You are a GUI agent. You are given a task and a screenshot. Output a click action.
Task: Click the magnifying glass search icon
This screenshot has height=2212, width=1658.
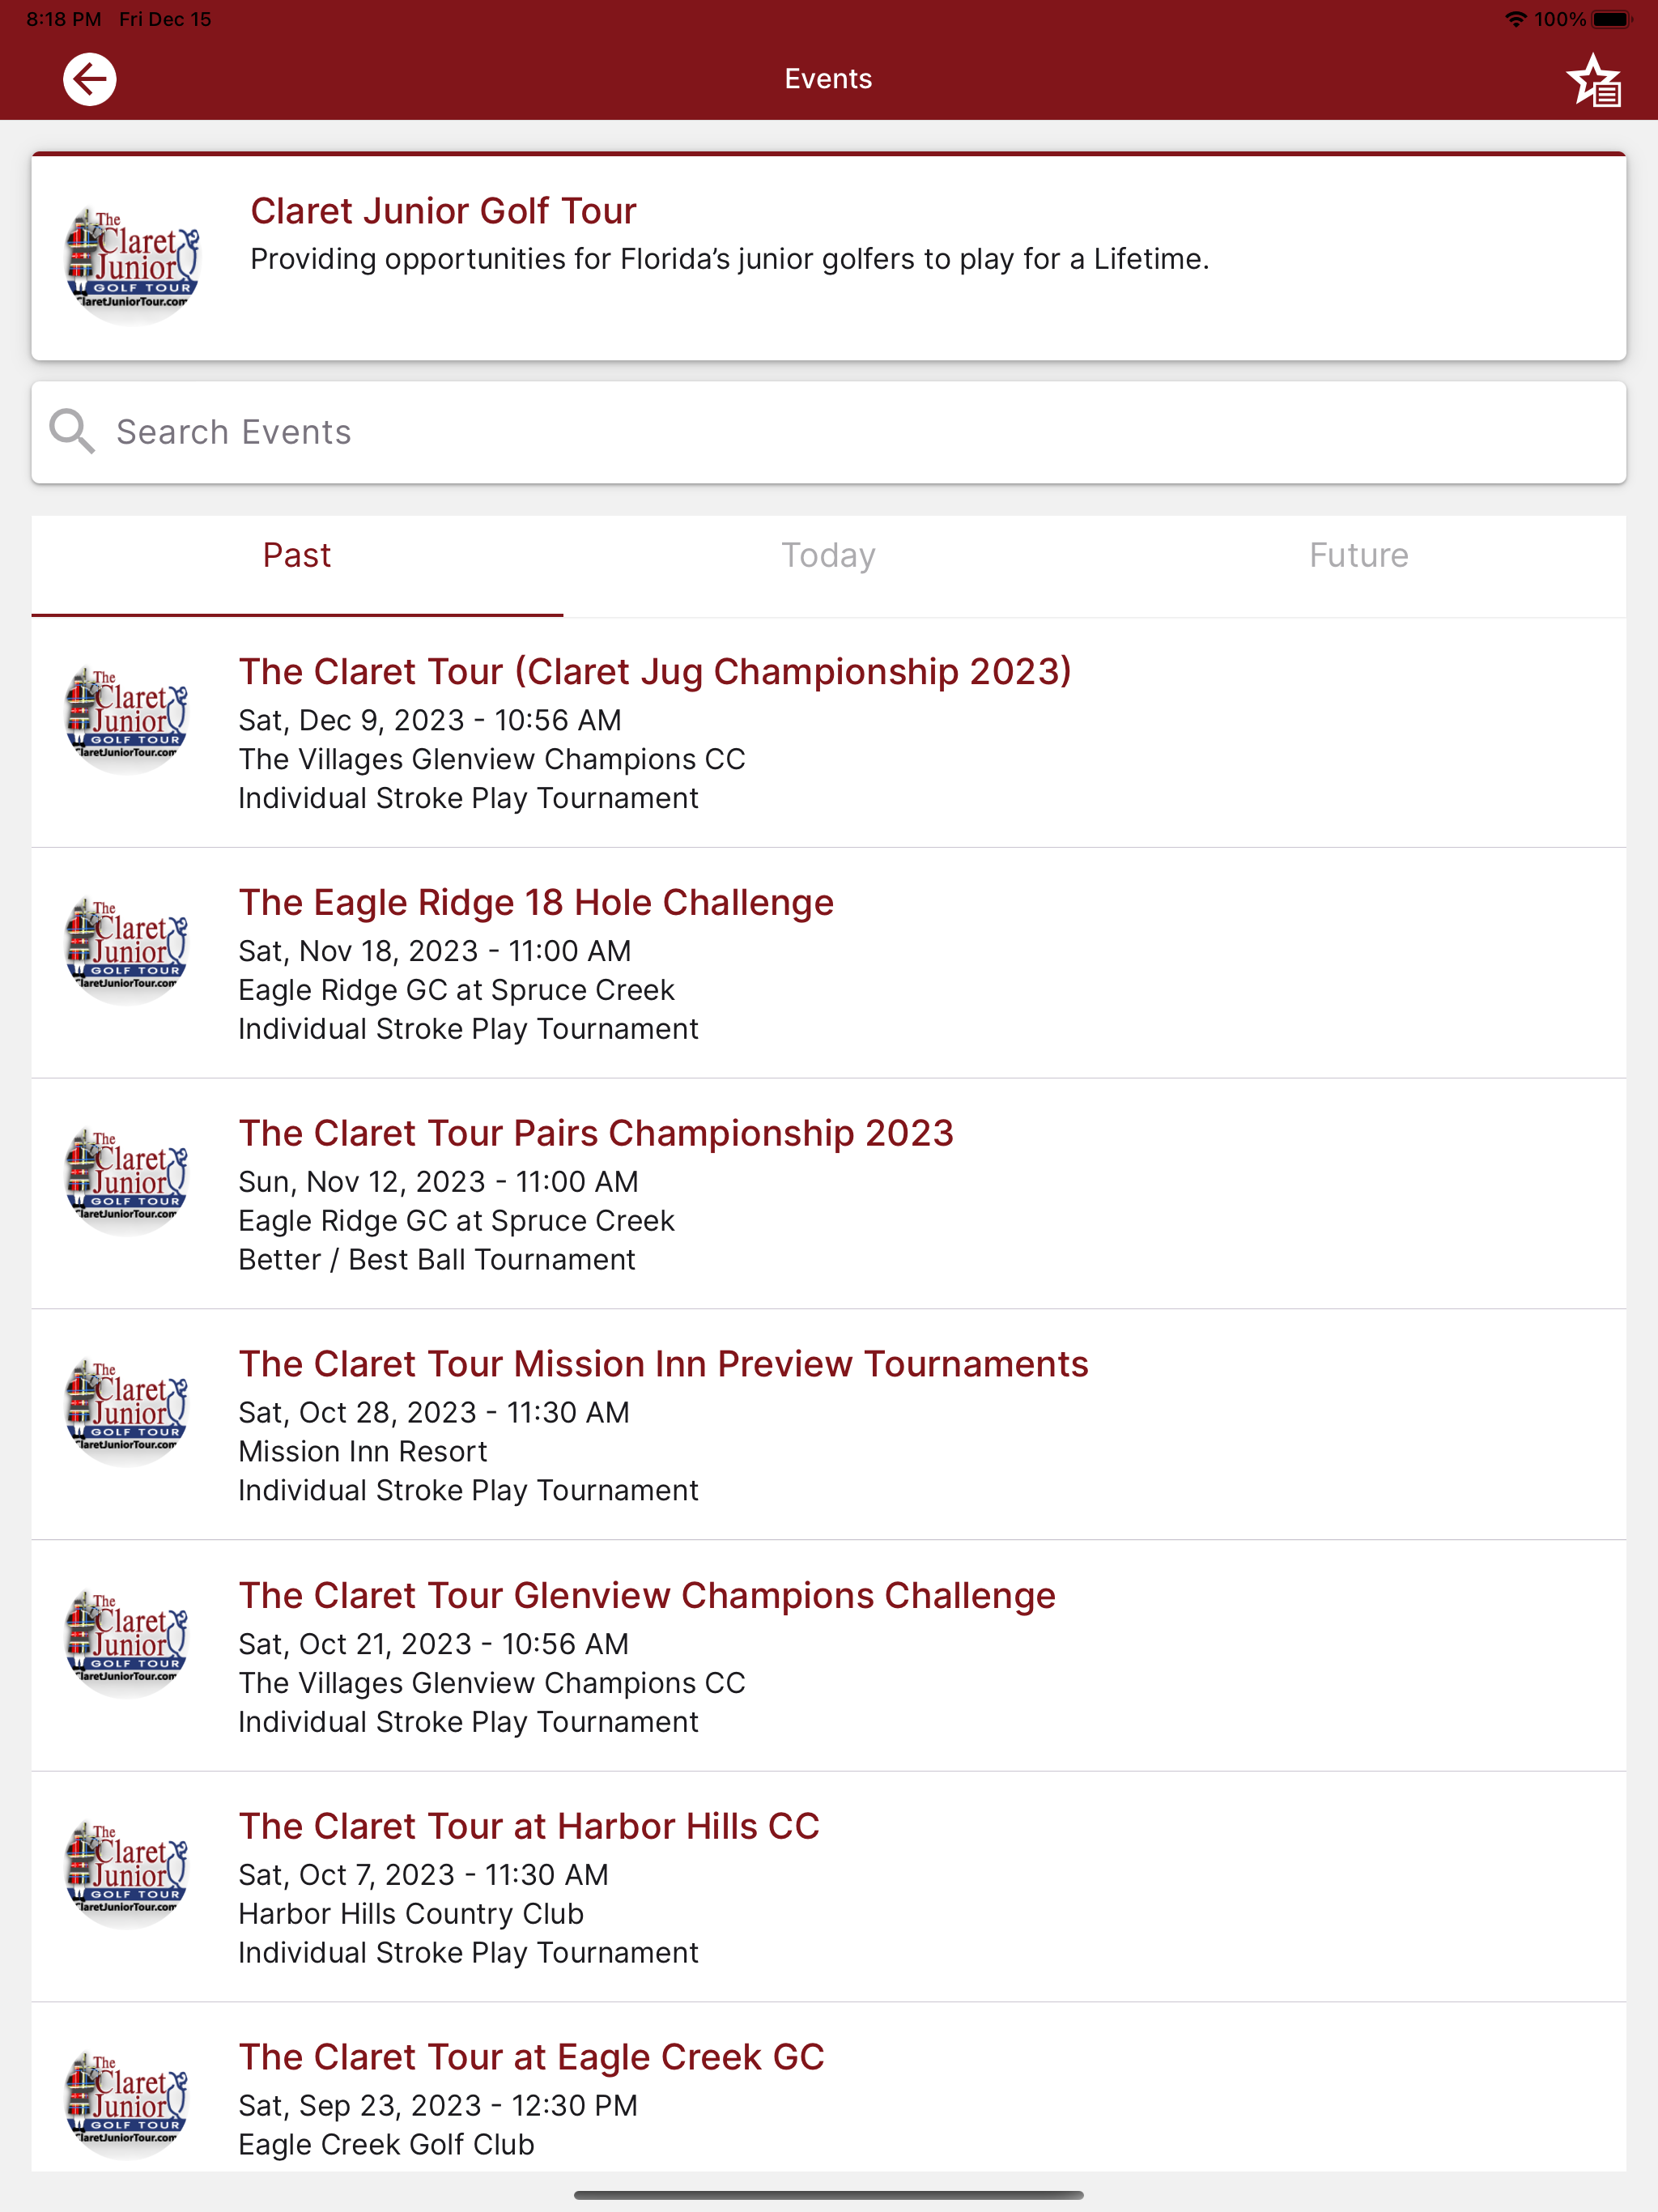[x=72, y=432]
